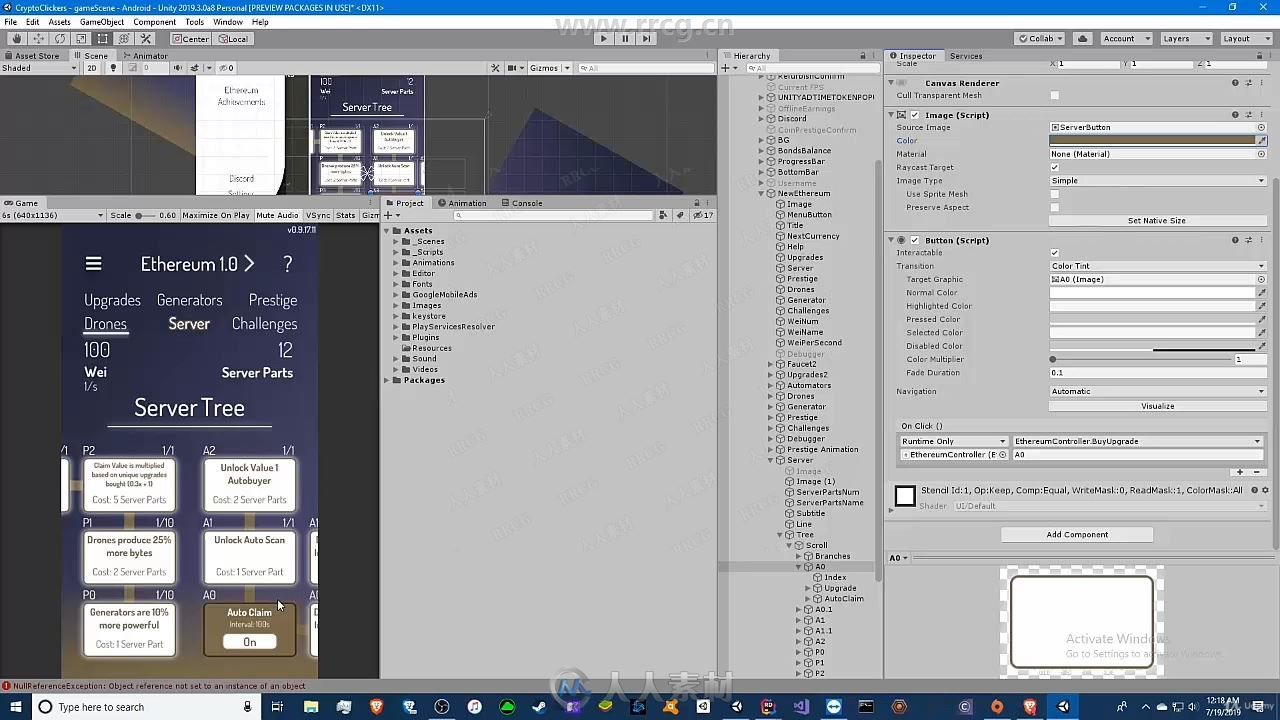This screenshot has width=1280, height=720.
Task: Open Image (Script) component help icon
Action: click(x=1235, y=115)
